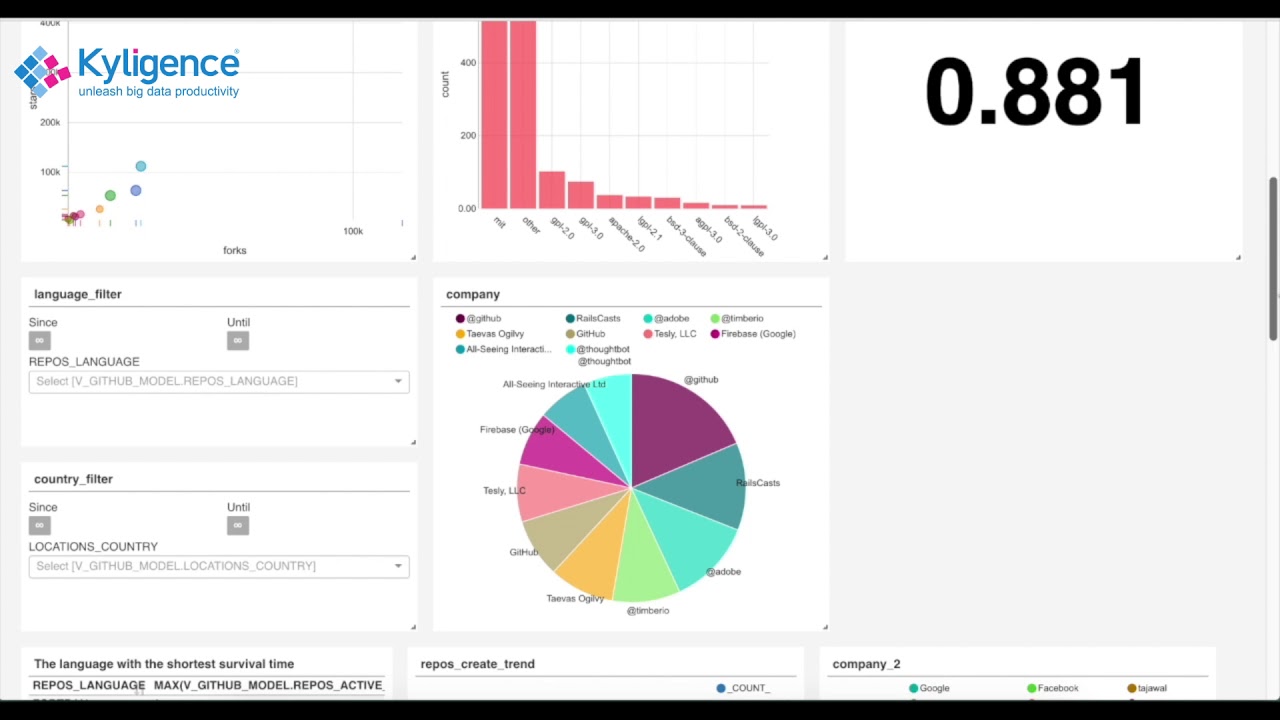The width and height of the screenshot is (1280, 720).
Task: Click the resize handle of language_filter panel
Action: click(x=413, y=442)
